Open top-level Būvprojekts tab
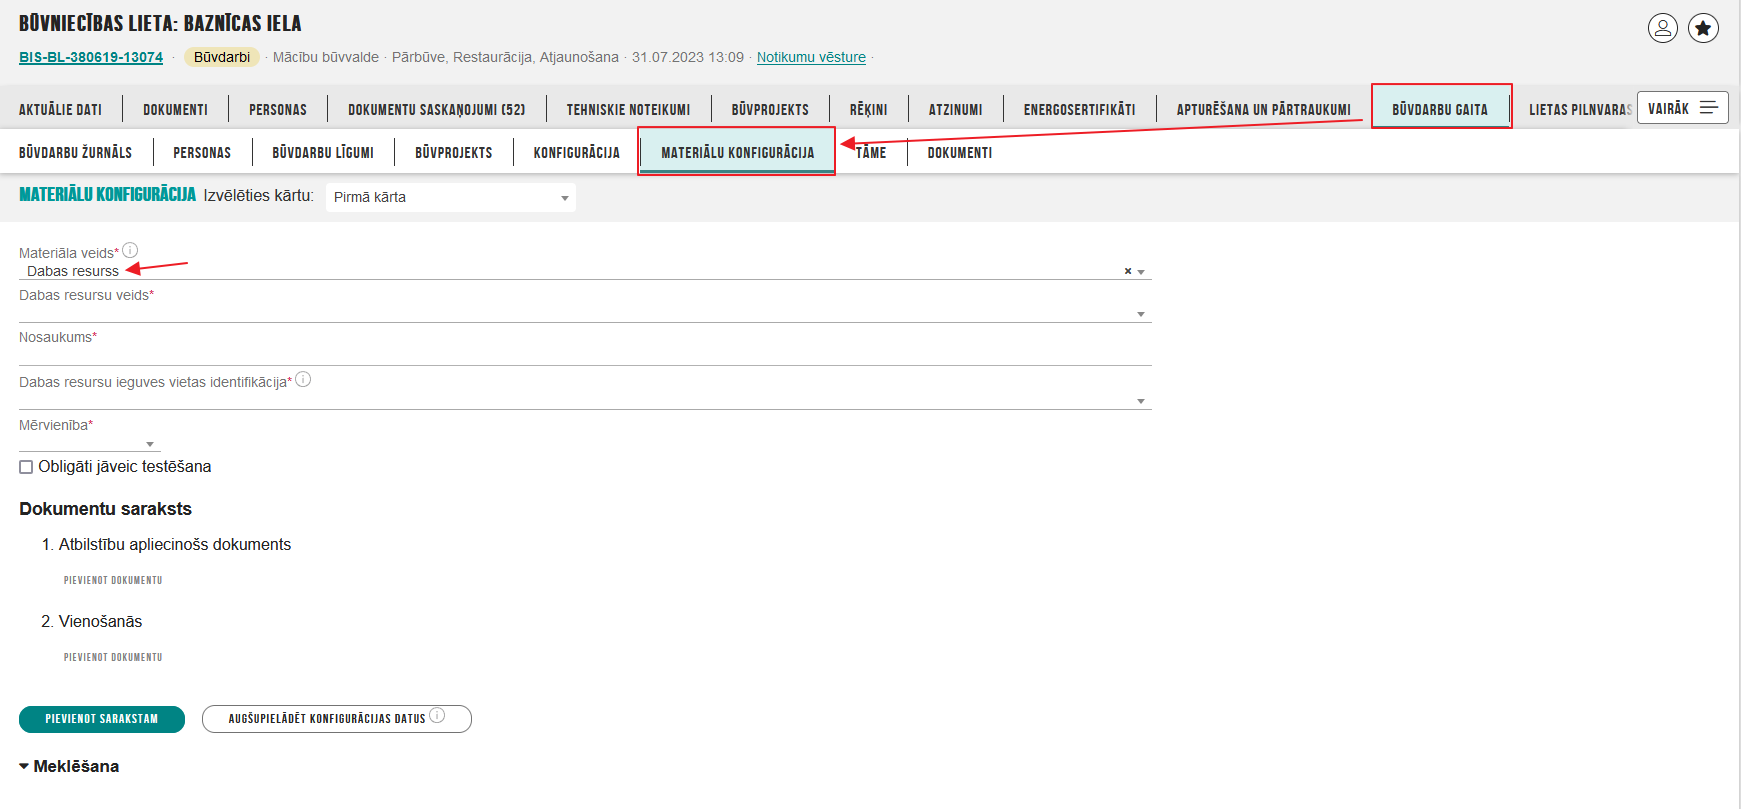 (770, 109)
